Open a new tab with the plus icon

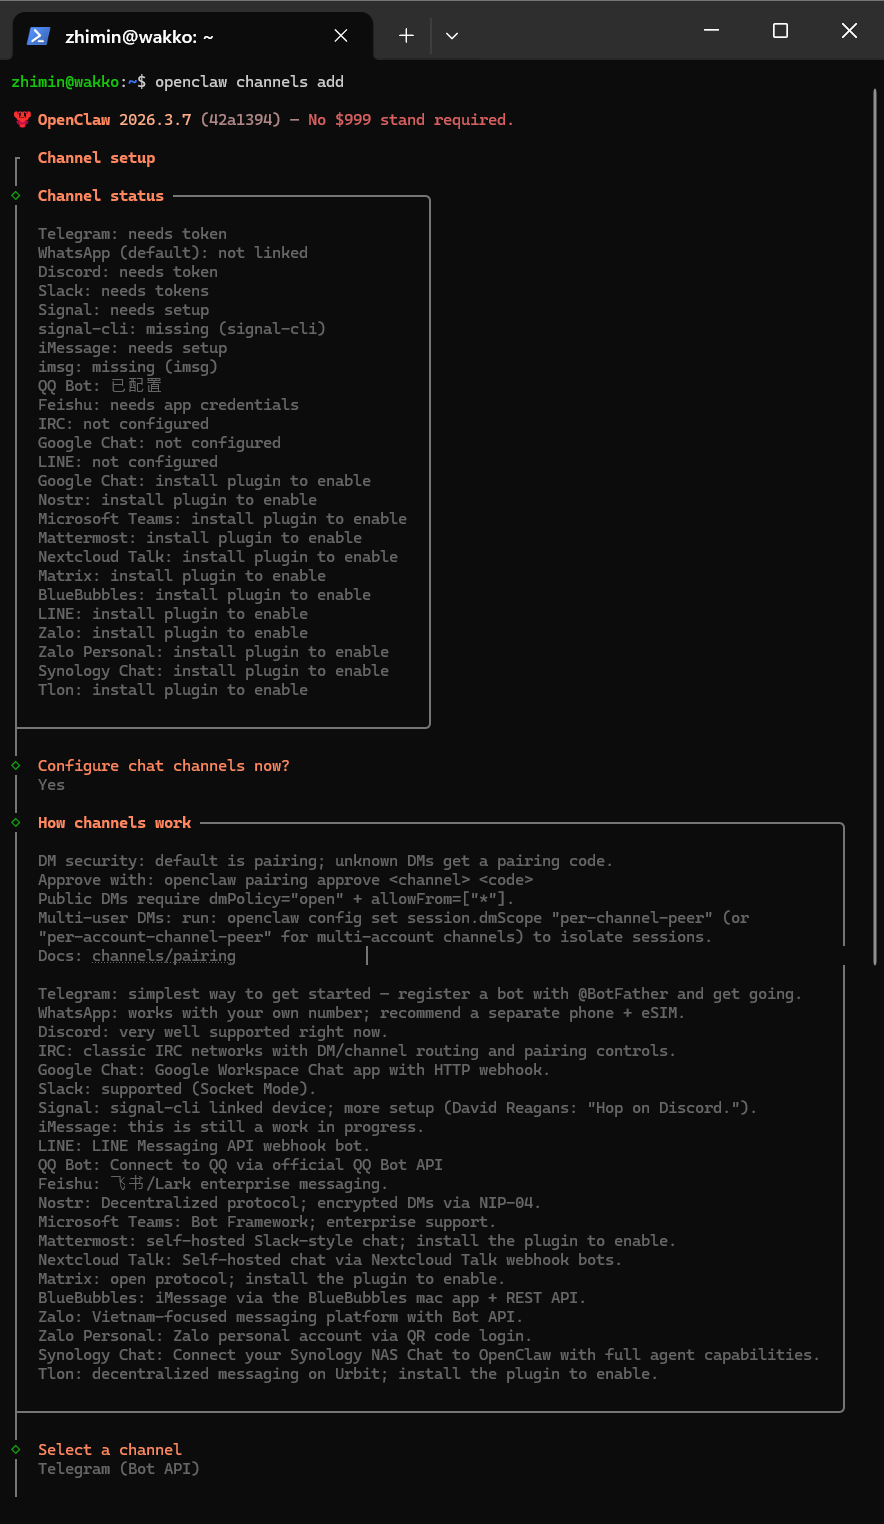(406, 33)
